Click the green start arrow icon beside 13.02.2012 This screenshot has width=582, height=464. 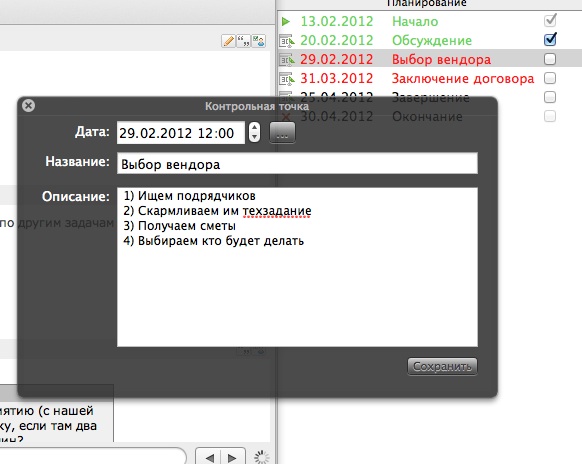(286, 22)
